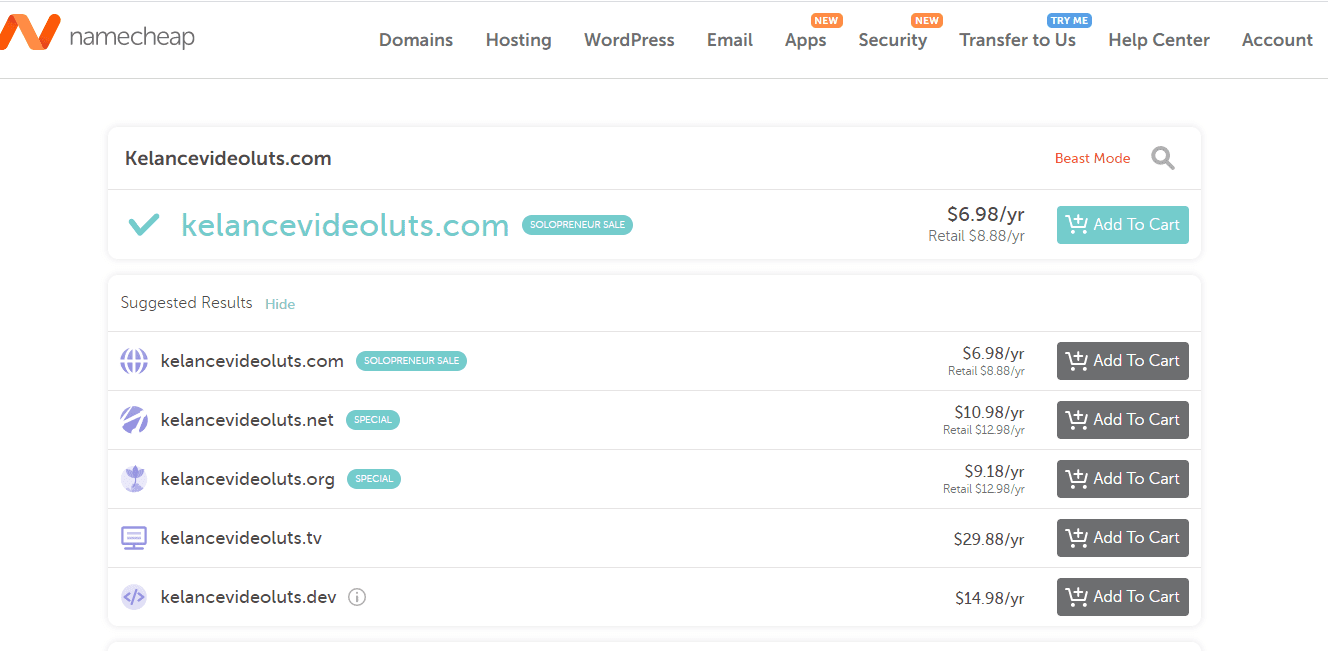Click the $10.98/yr price
1328x651 pixels.
tap(989, 412)
